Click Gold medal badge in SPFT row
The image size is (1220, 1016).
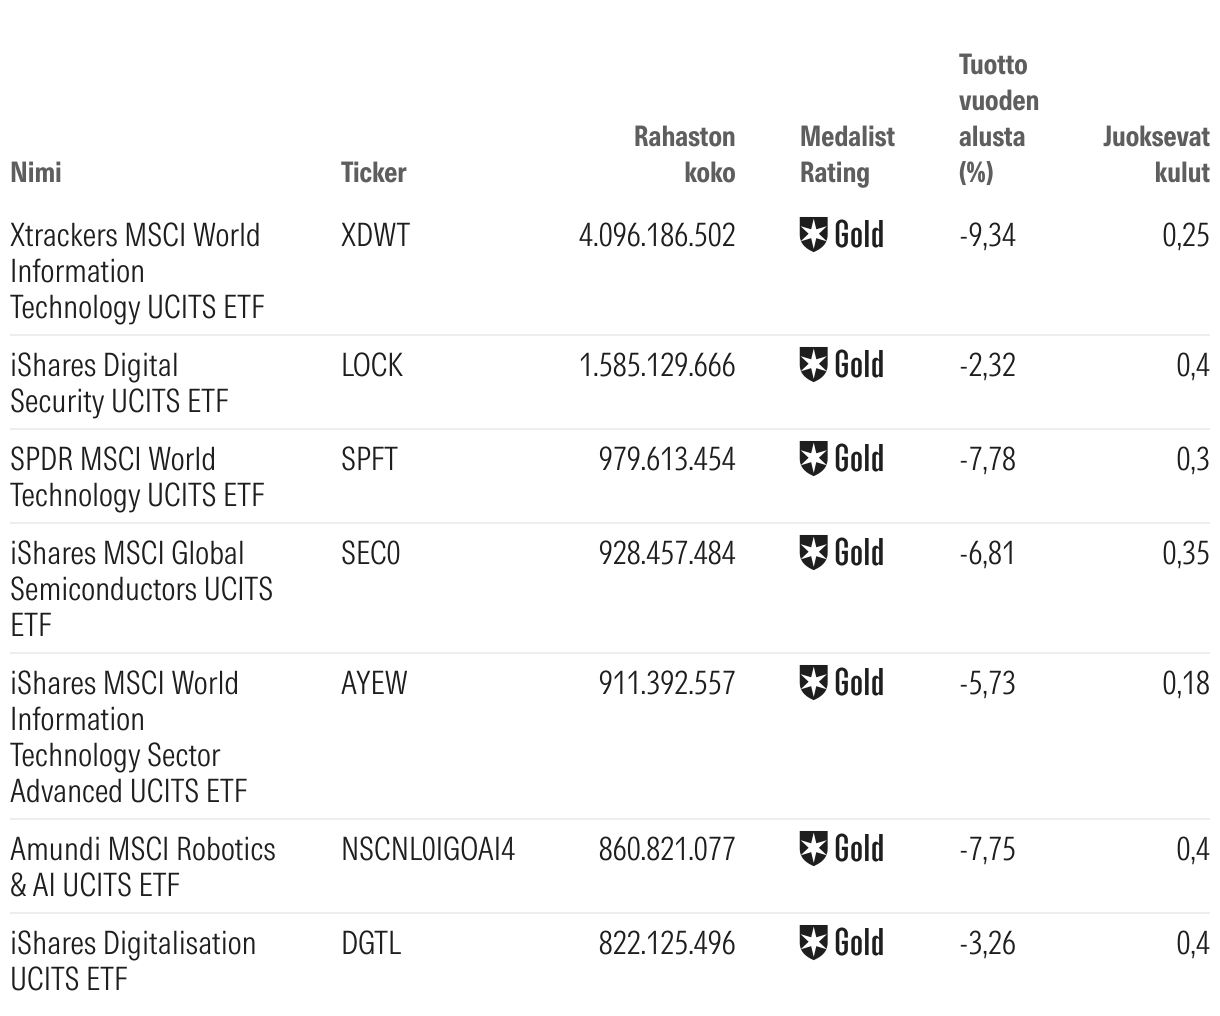pyautogui.click(x=842, y=459)
